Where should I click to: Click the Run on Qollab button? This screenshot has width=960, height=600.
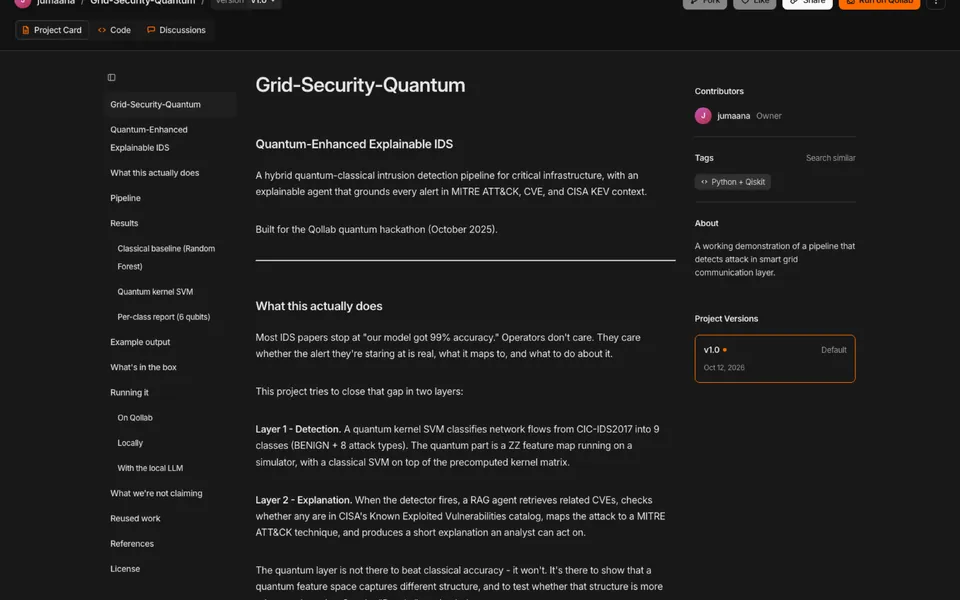click(x=879, y=3)
